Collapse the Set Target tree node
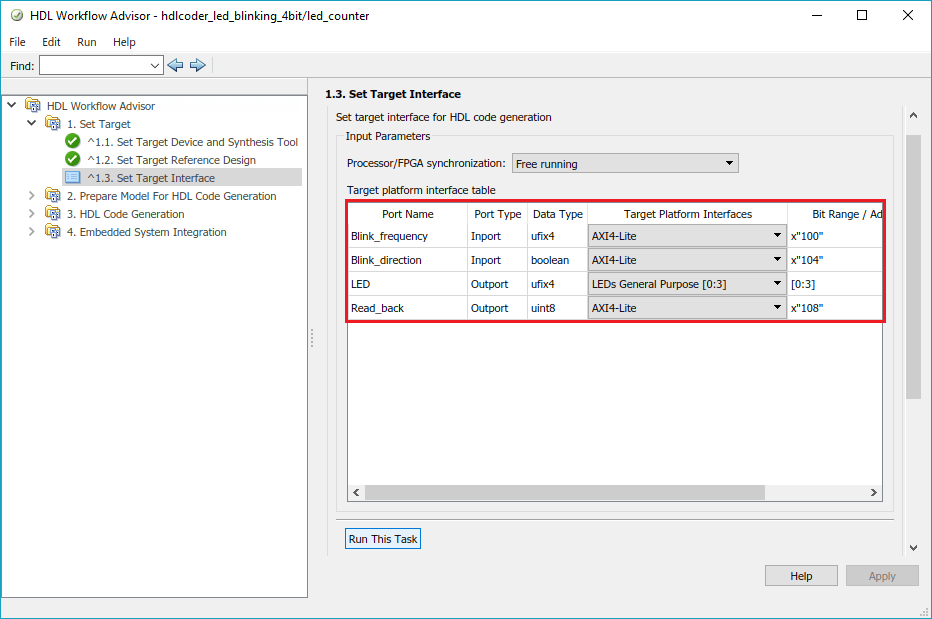 32,124
